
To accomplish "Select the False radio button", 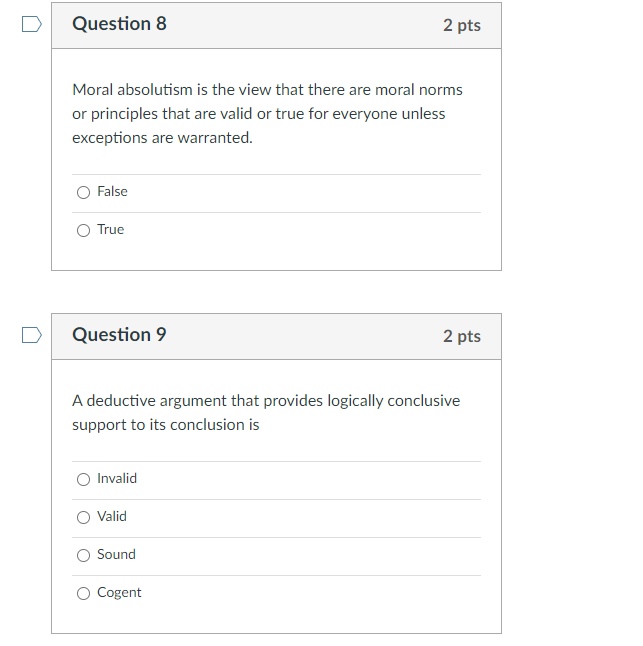I will coord(83,192).
